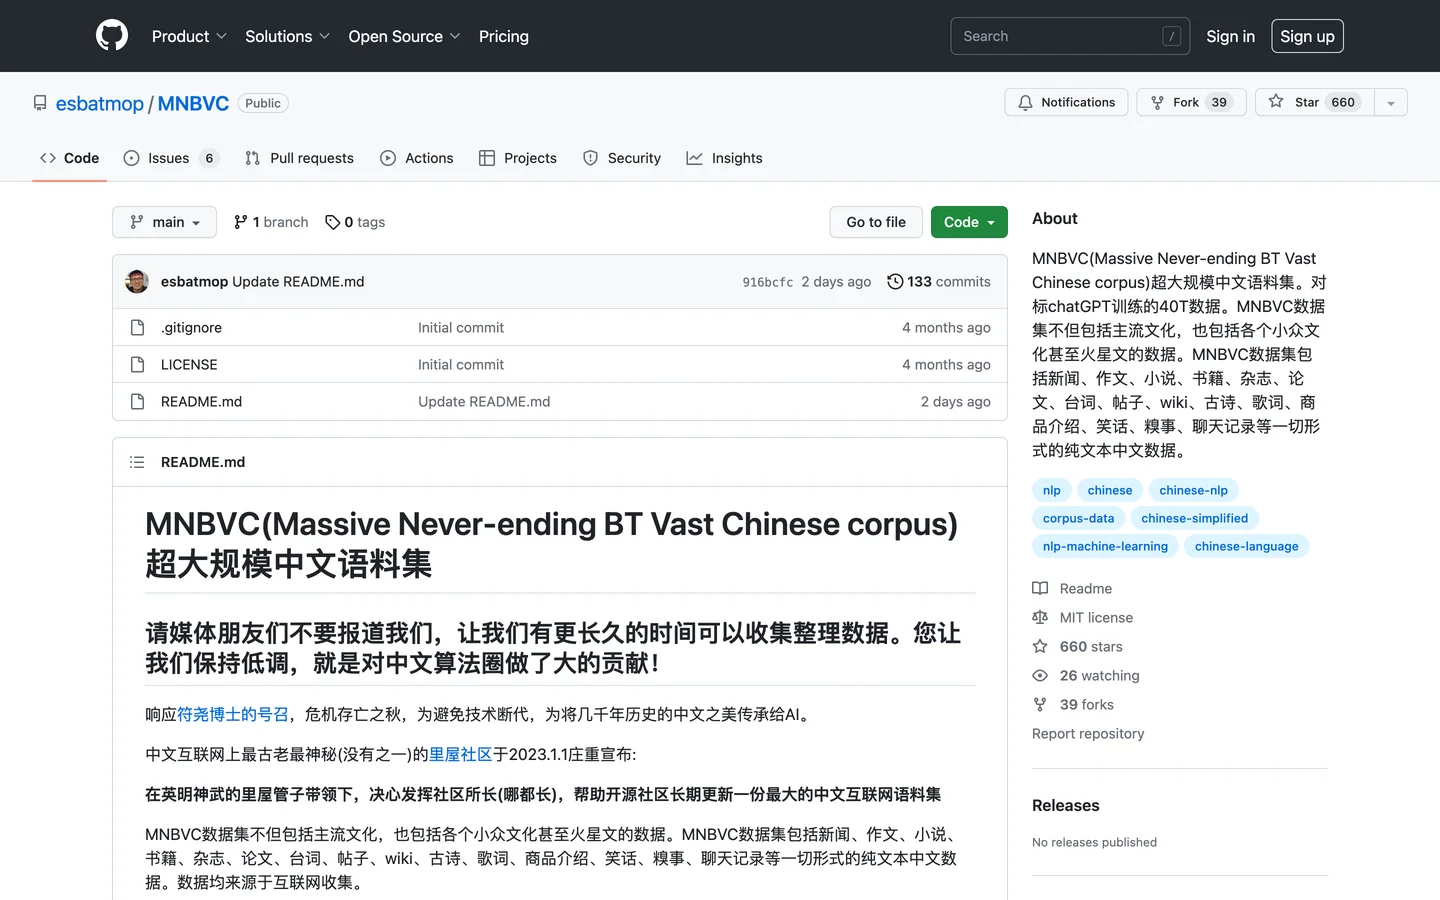Toggle the README outline list icon
Image resolution: width=1440 pixels, height=900 pixels.
click(137, 462)
